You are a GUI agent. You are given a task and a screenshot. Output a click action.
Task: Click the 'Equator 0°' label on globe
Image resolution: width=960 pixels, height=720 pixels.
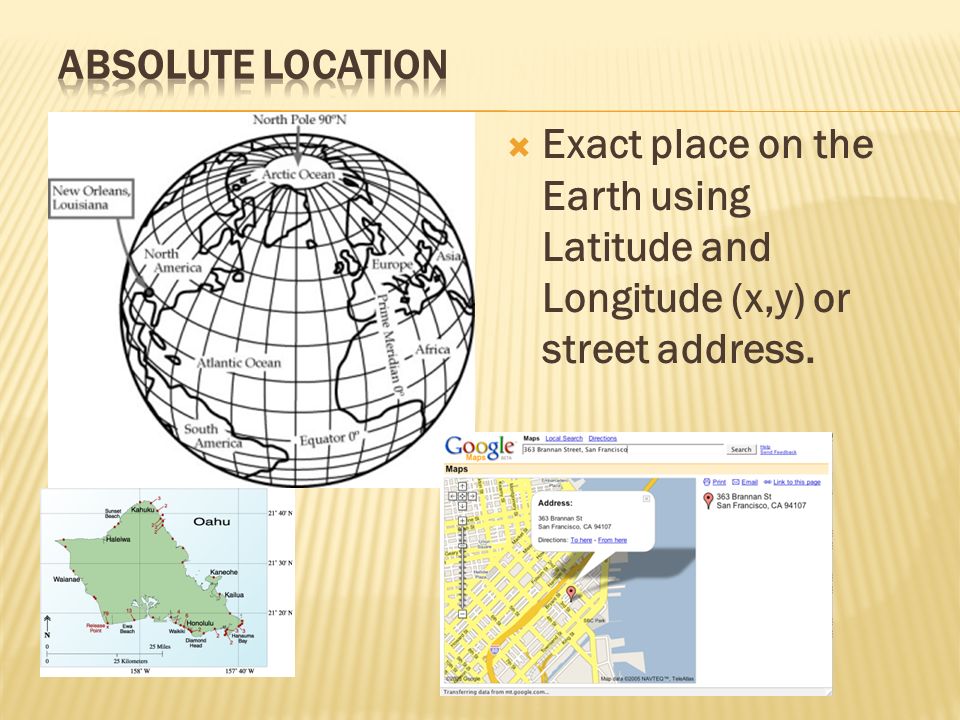click(x=329, y=439)
